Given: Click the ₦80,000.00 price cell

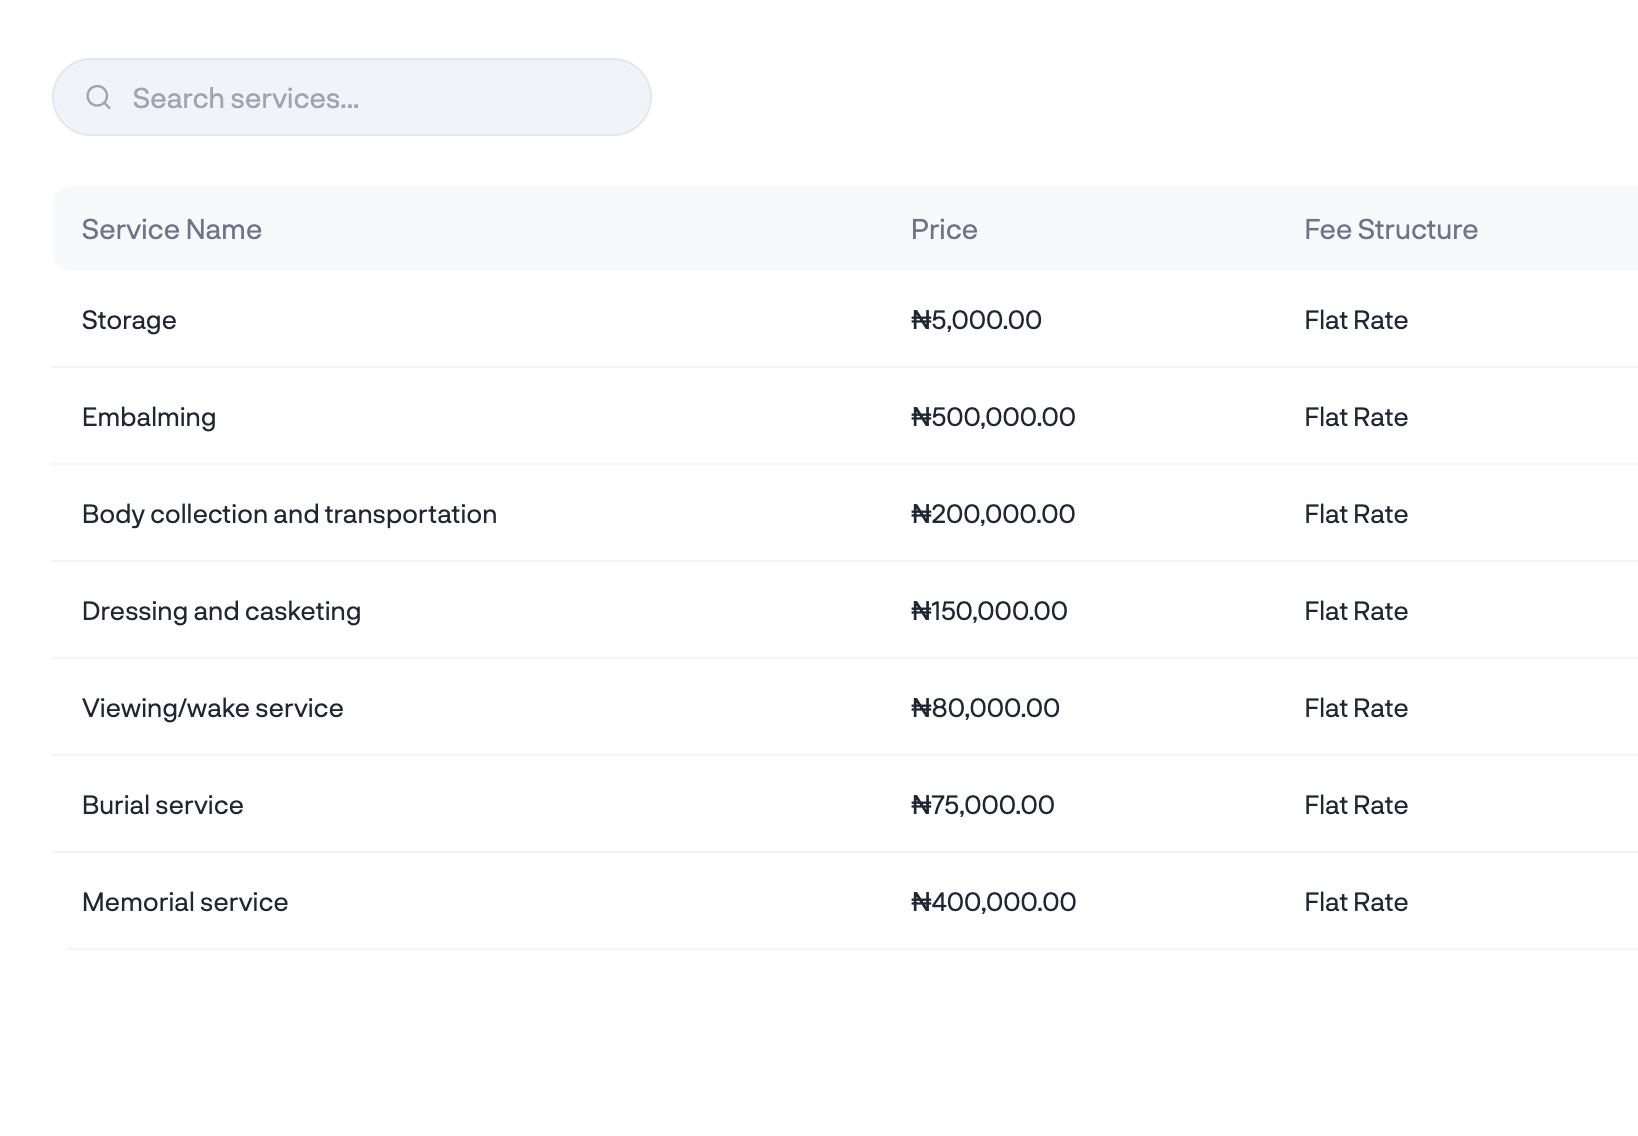Looking at the screenshot, I should pyautogui.click(x=985, y=708).
